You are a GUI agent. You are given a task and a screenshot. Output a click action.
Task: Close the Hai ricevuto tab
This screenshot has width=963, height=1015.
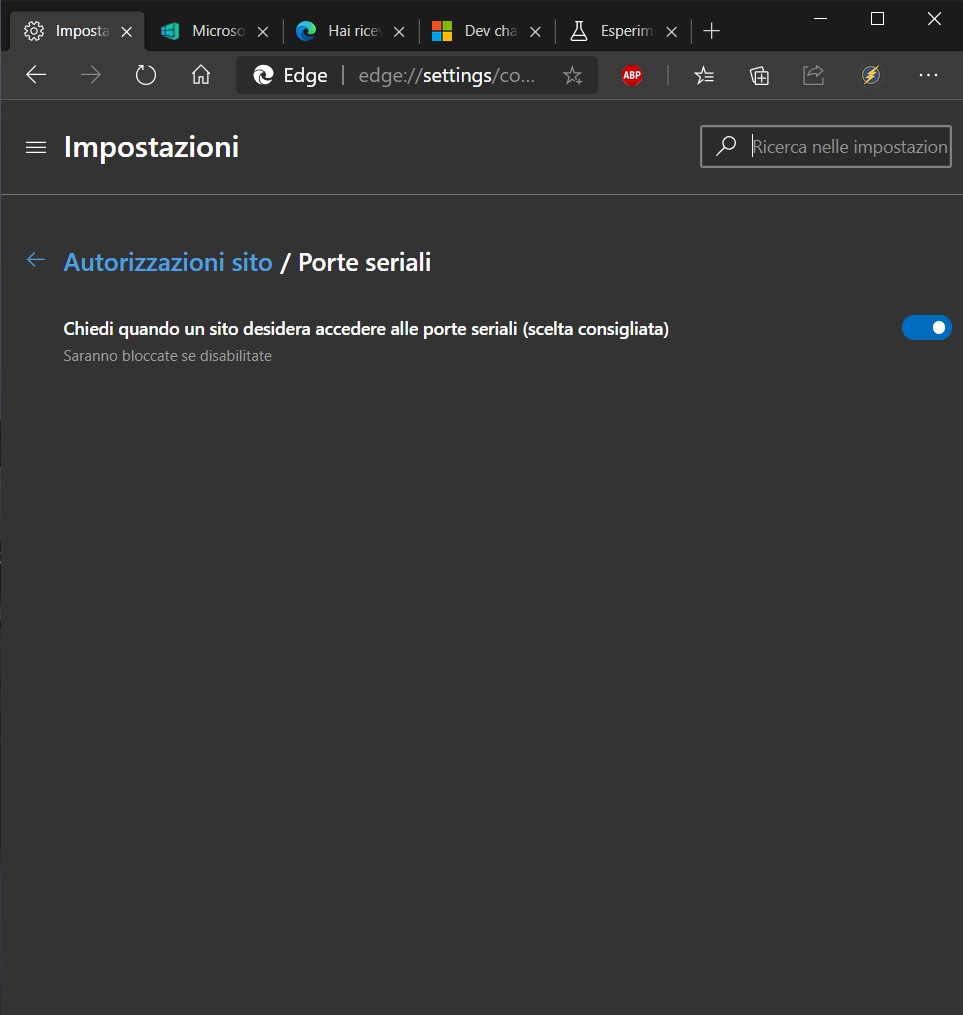pyautogui.click(x=399, y=32)
